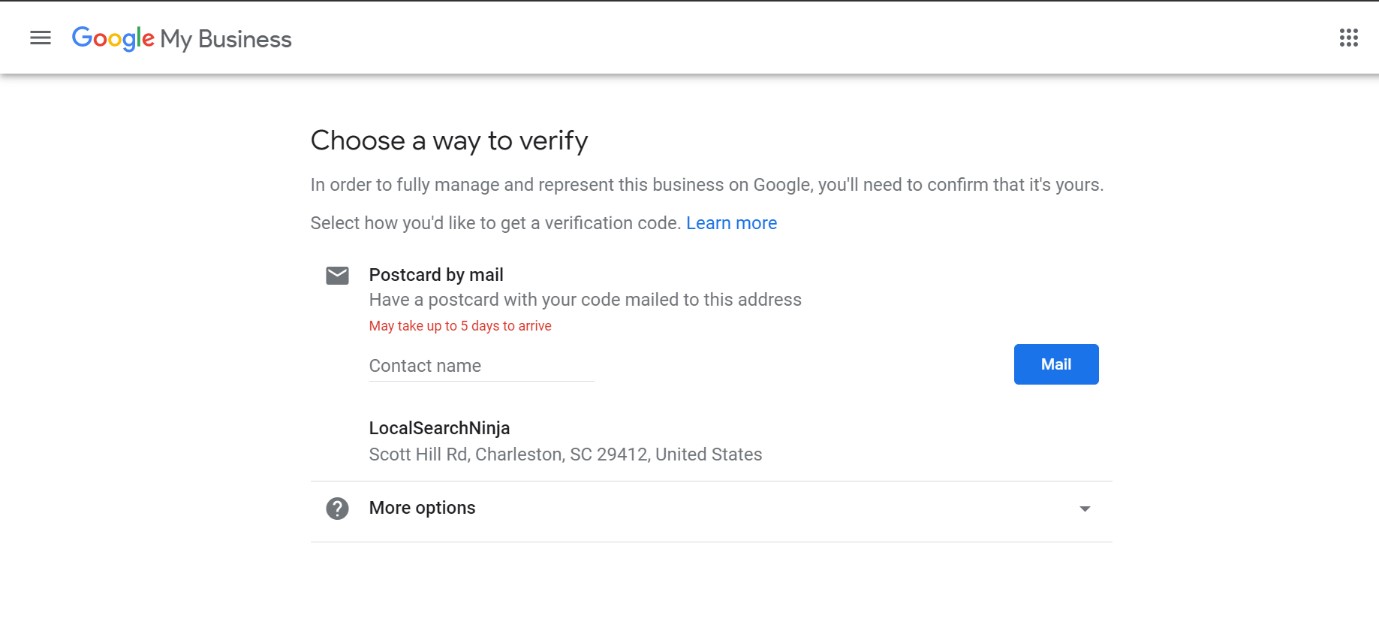Open the Google apps grid
This screenshot has height=628, width=1379.
point(1348,38)
